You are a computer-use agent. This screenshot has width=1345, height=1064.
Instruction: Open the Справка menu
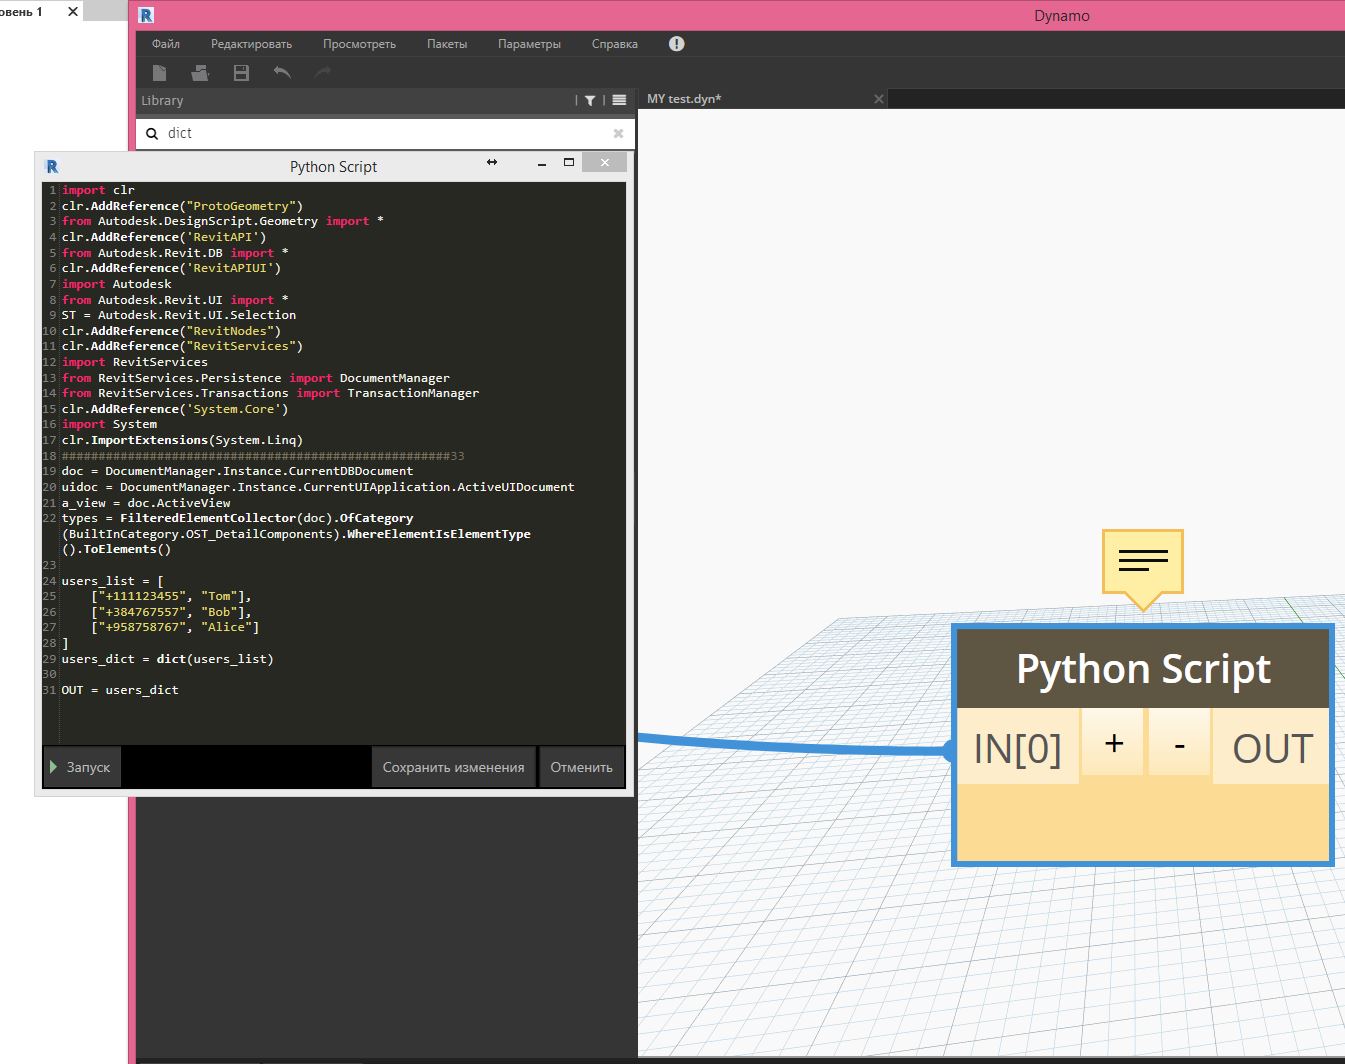pos(614,44)
